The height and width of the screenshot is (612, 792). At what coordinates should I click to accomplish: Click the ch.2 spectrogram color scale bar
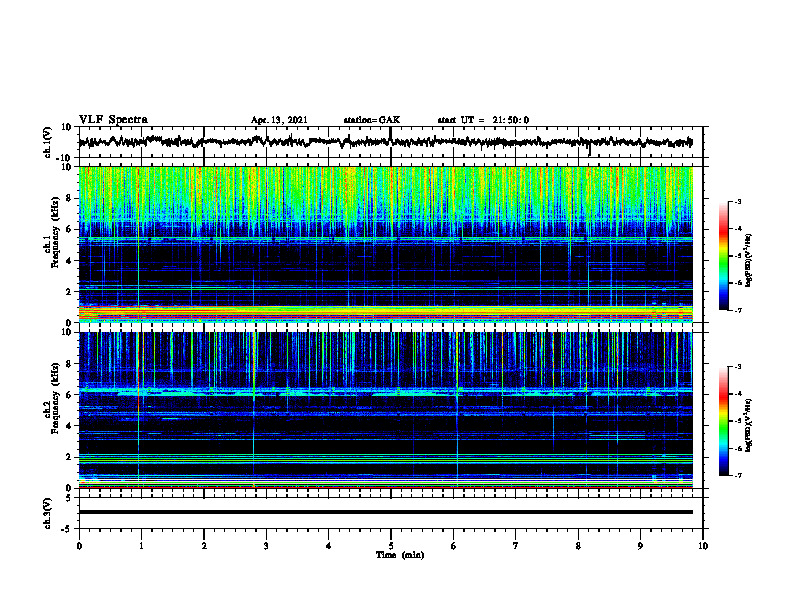pyautogui.click(x=724, y=421)
